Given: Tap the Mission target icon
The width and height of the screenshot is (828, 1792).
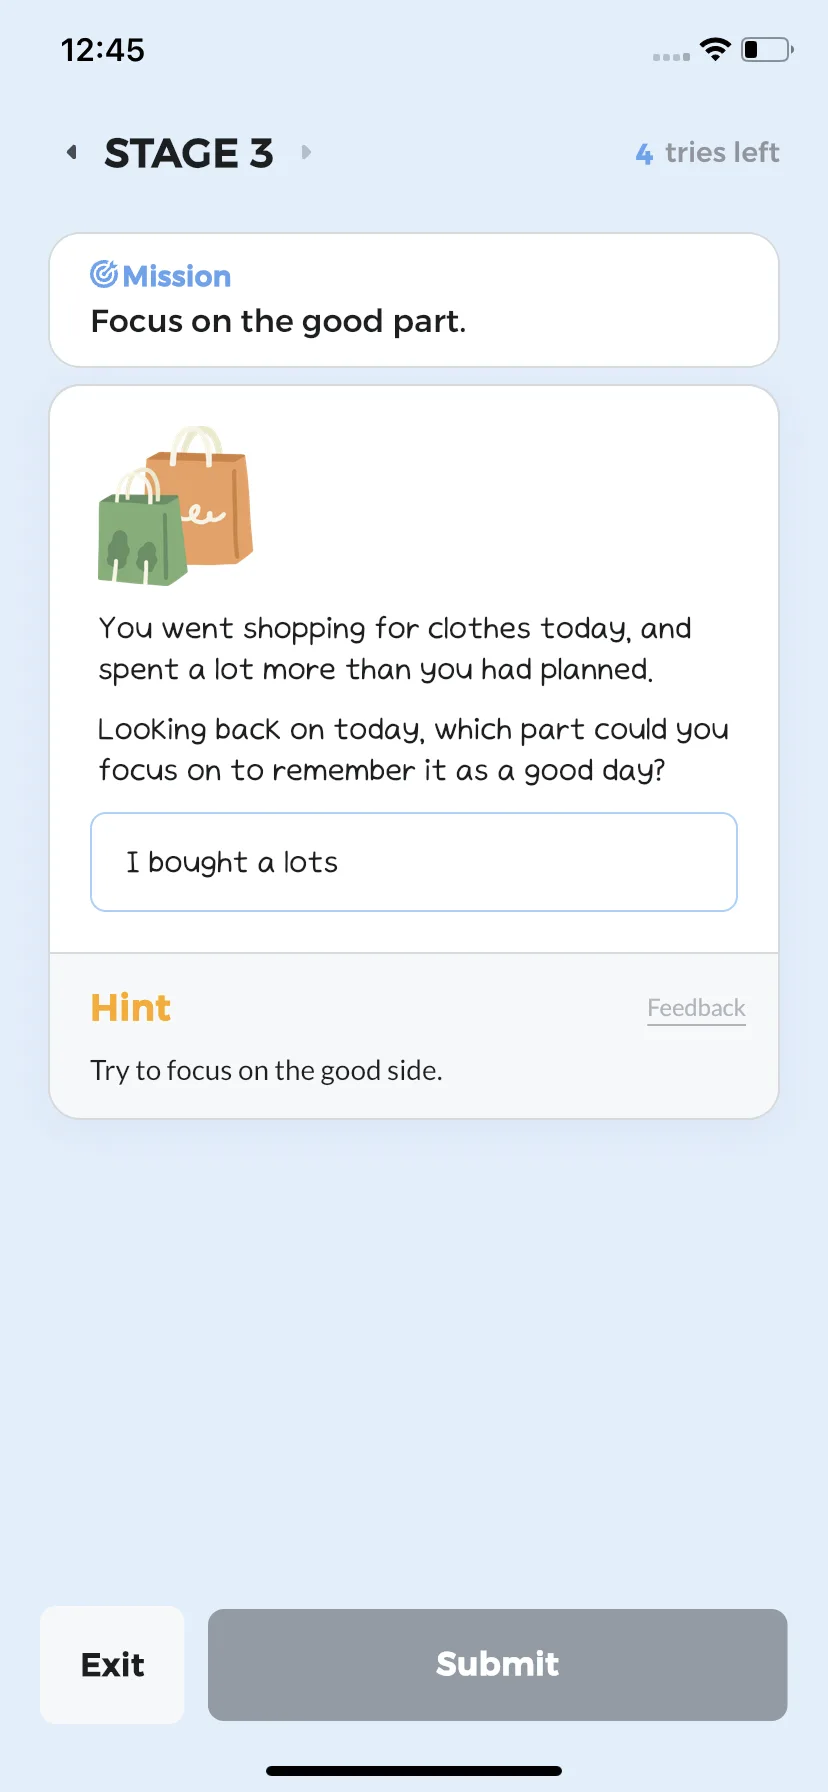Looking at the screenshot, I should (x=104, y=273).
